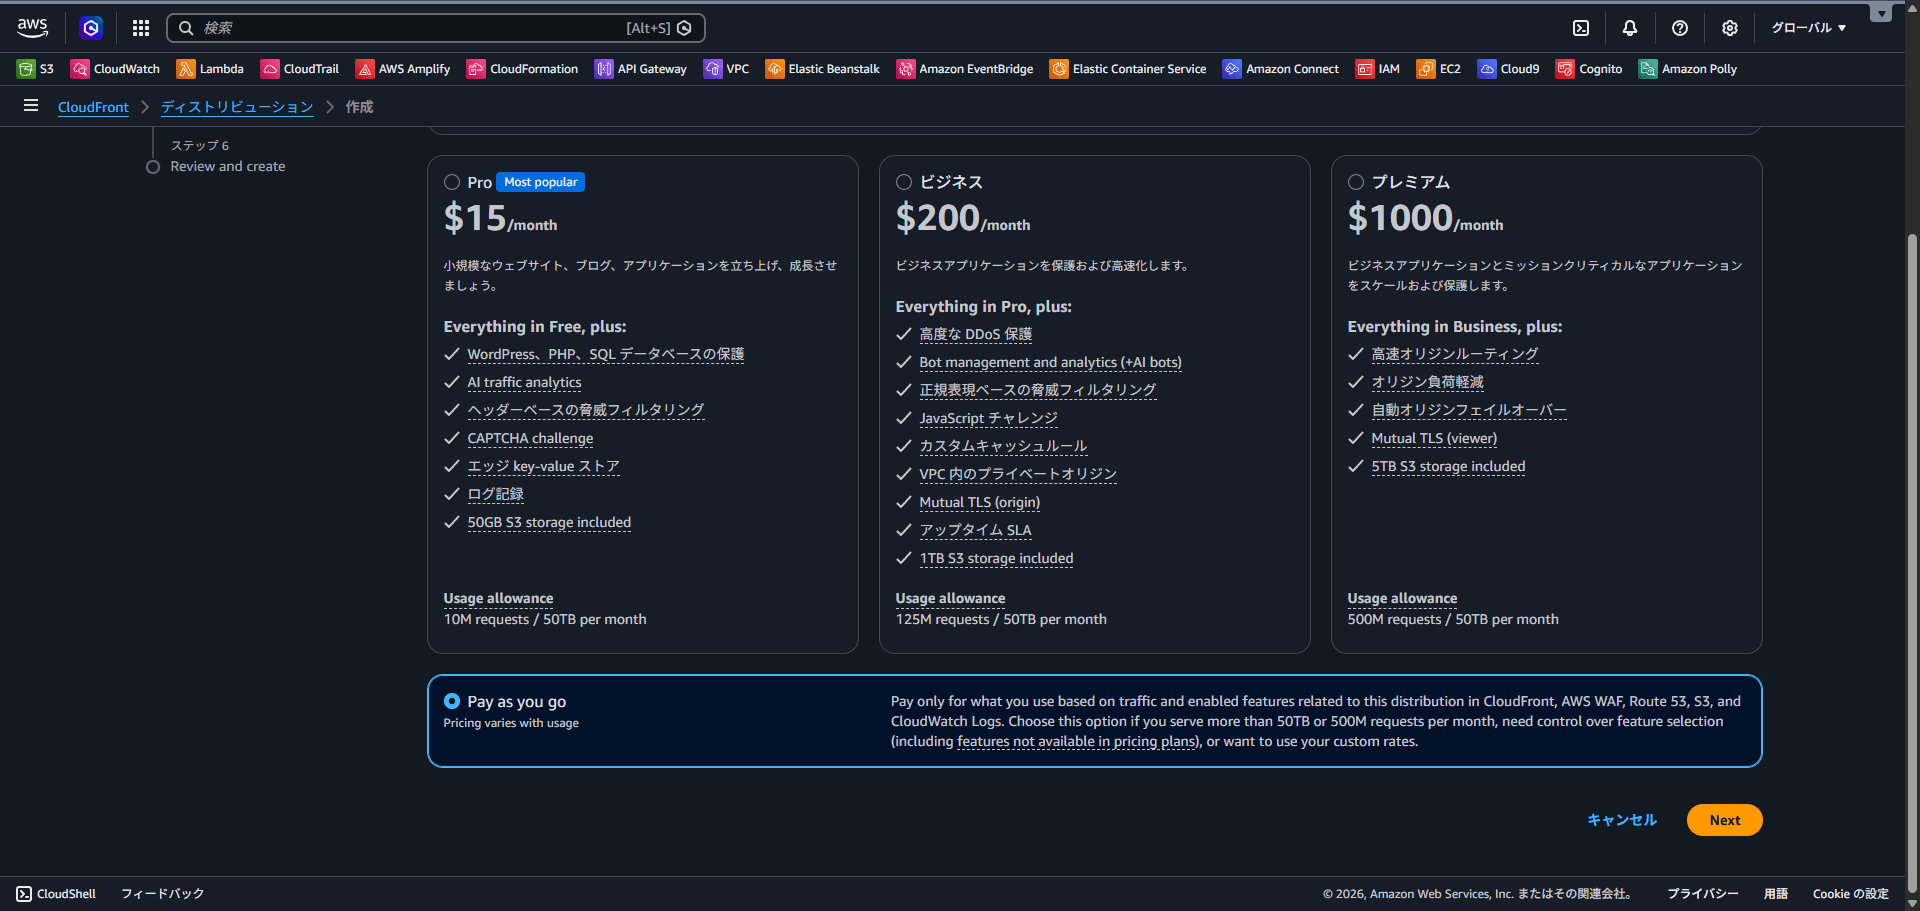Show info for Pro plan Usage allowance
This screenshot has width=1920, height=911.
[x=498, y=598]
